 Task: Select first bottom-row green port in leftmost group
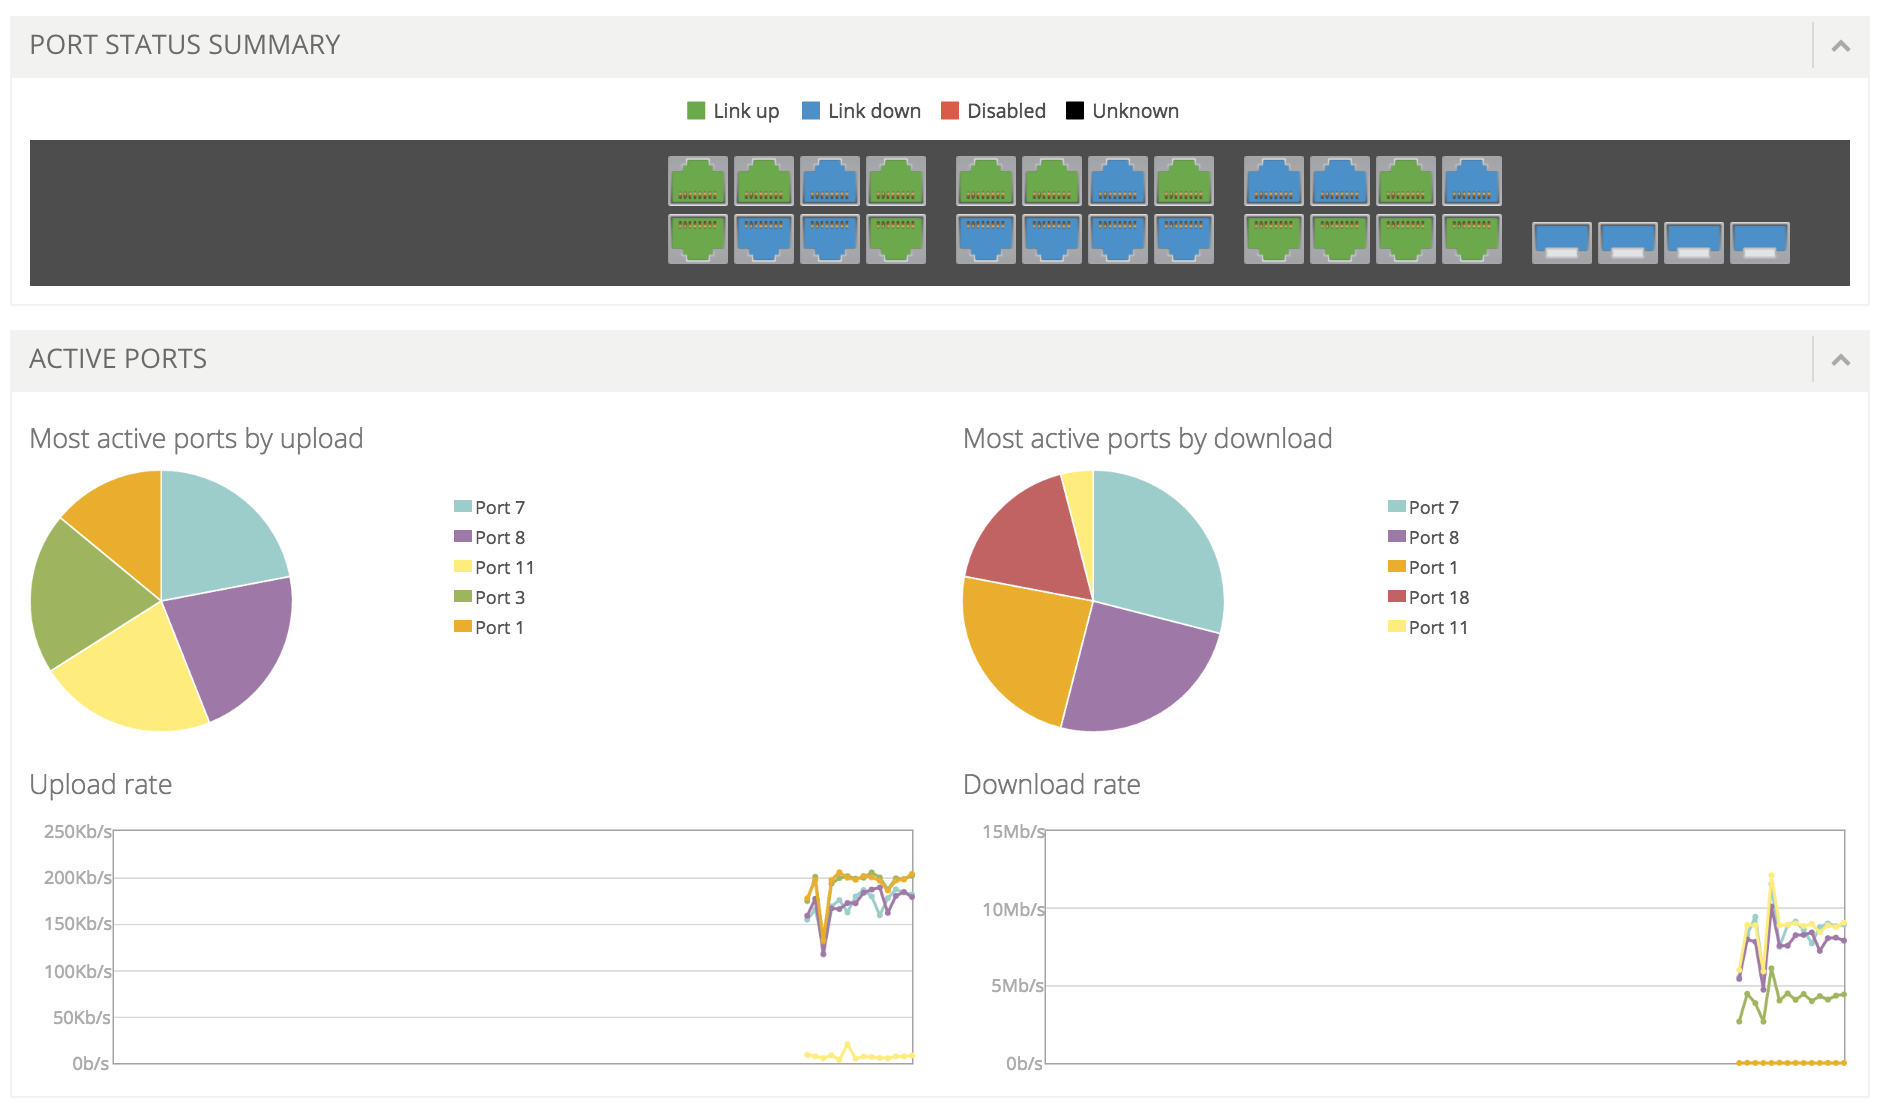(698, 239)
